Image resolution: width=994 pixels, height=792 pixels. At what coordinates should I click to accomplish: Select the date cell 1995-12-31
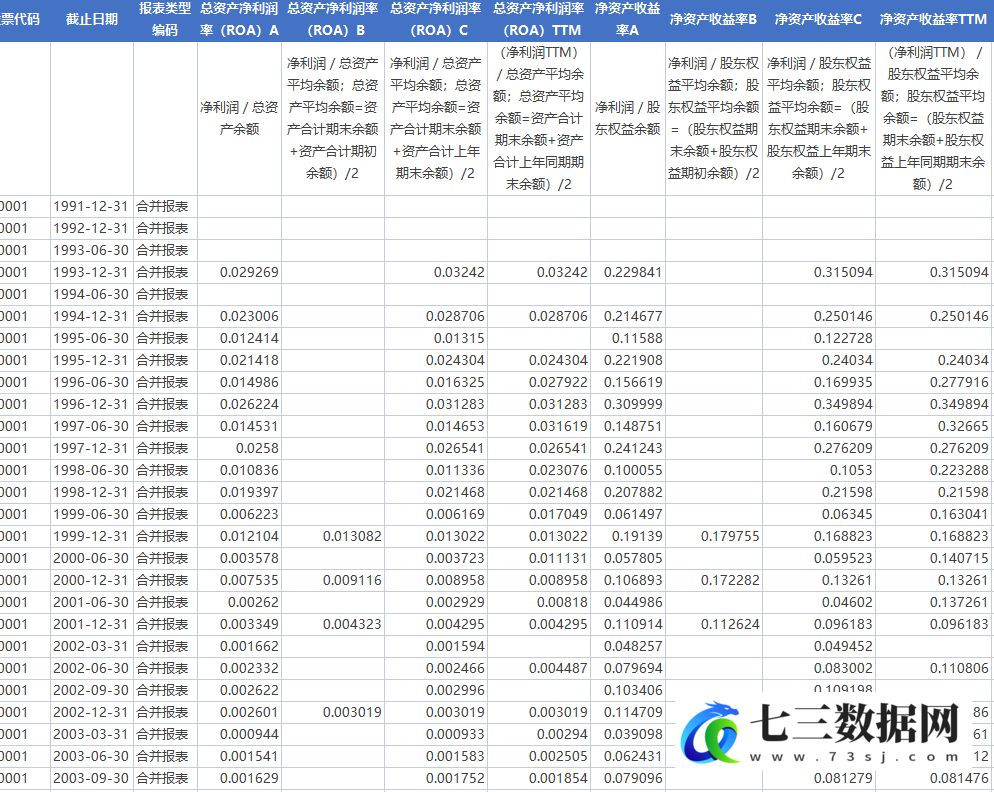click(92, 360)
